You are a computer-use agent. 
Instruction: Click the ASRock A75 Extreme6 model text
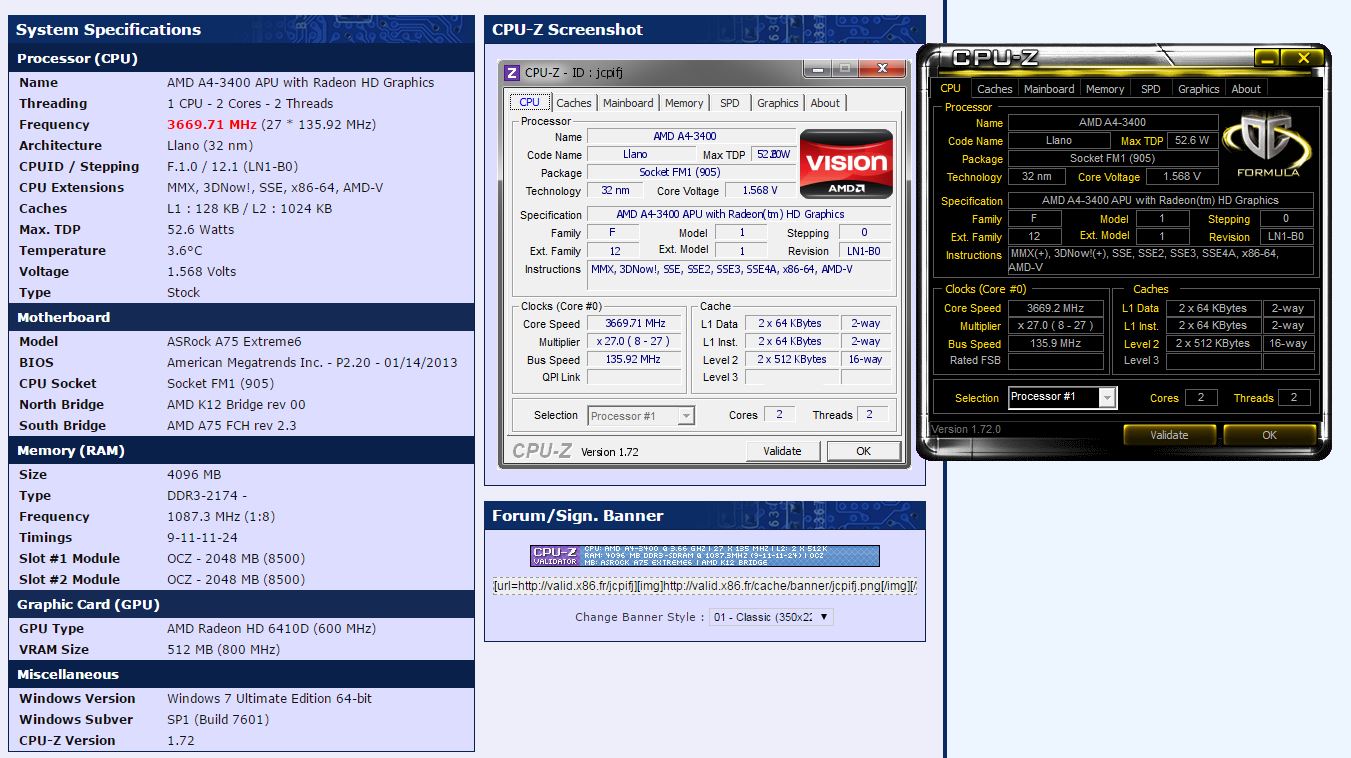pos(234,342)
